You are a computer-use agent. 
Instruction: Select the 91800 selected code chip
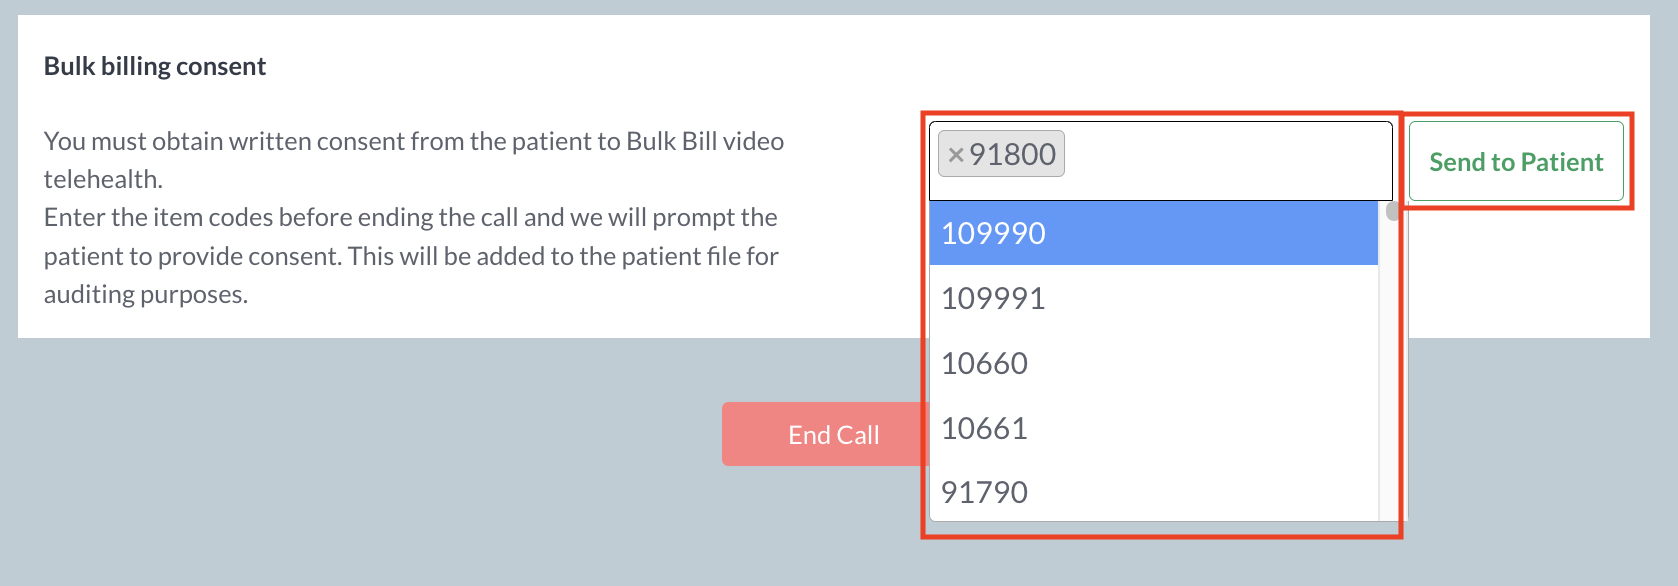1012,155
